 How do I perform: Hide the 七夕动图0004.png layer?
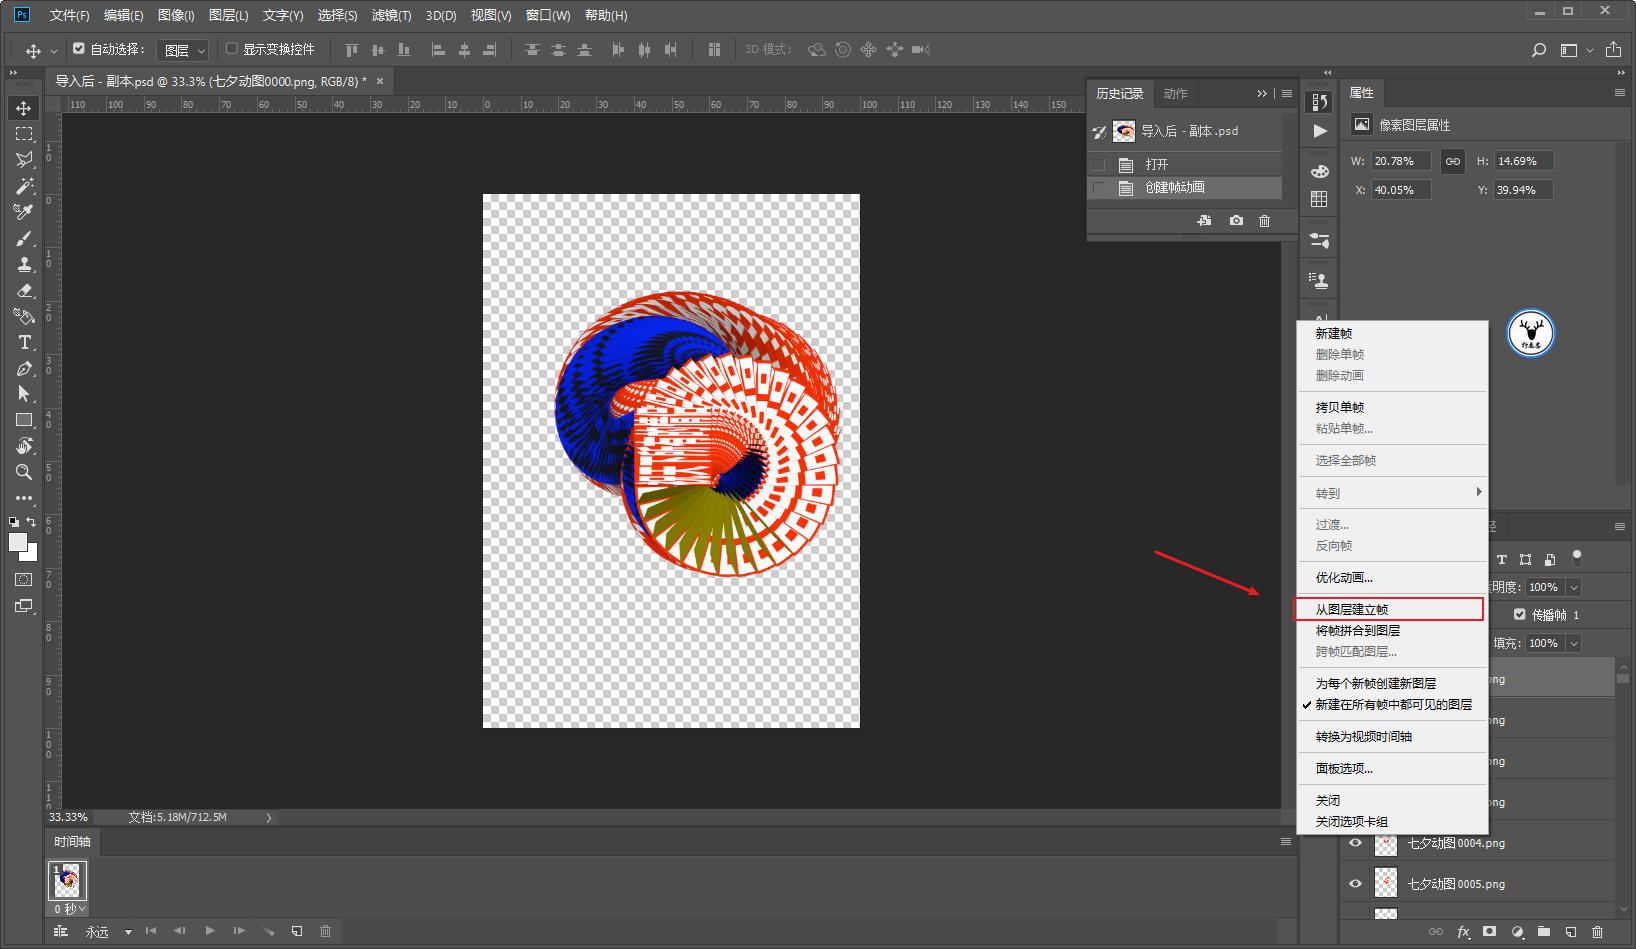(x=1355, y=843)
